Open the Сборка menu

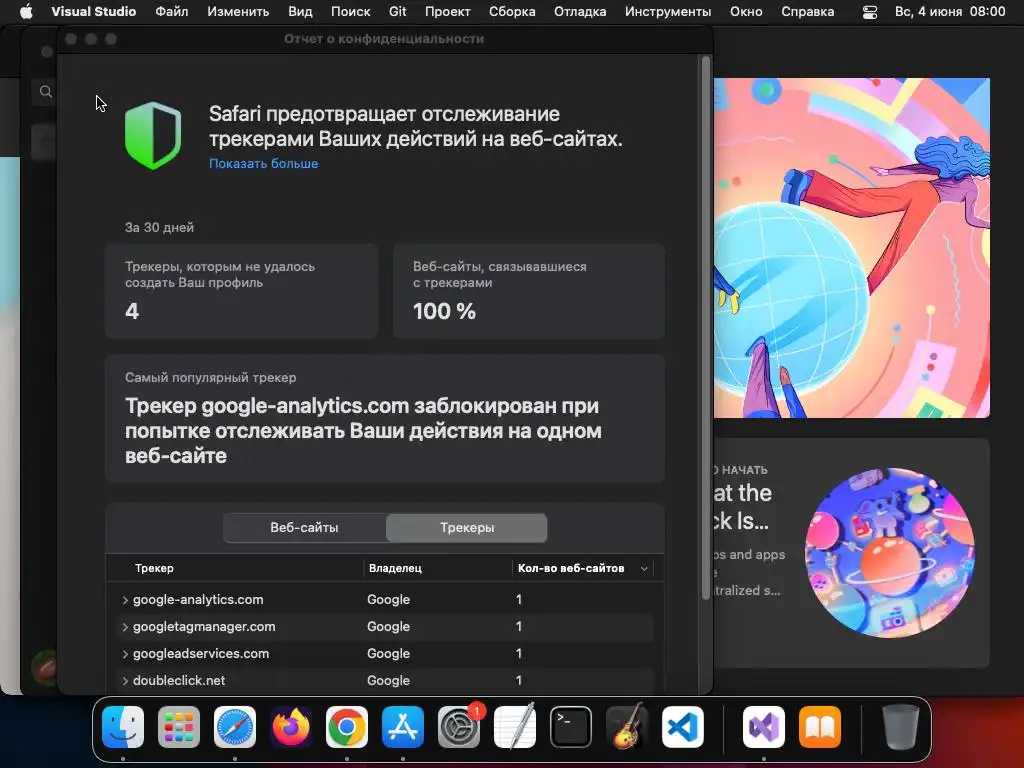(512, 12)
